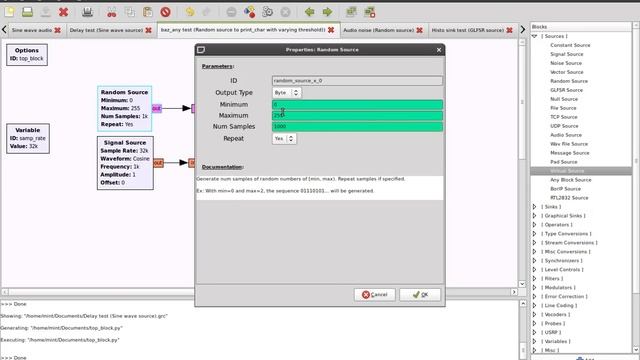Image resolution: width=640 pixels, height=360 pixels.
Task: Generate the flow graph toolbar icon
Action: point(249,12)
